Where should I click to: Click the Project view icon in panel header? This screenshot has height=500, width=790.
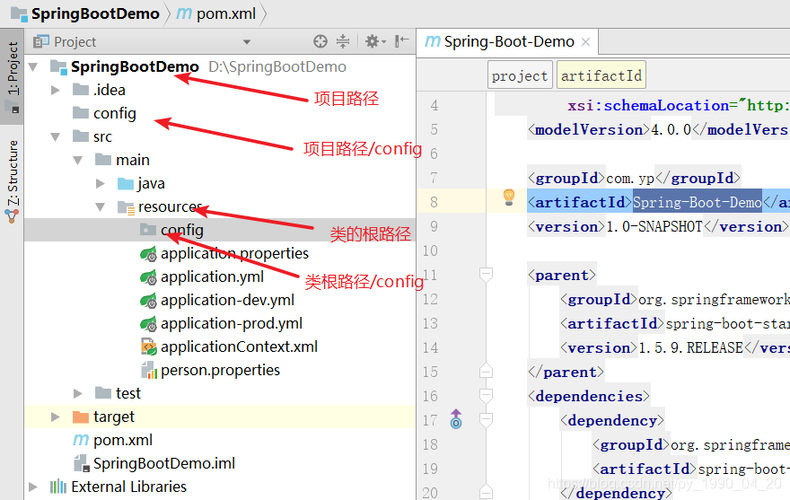(41, 41)
